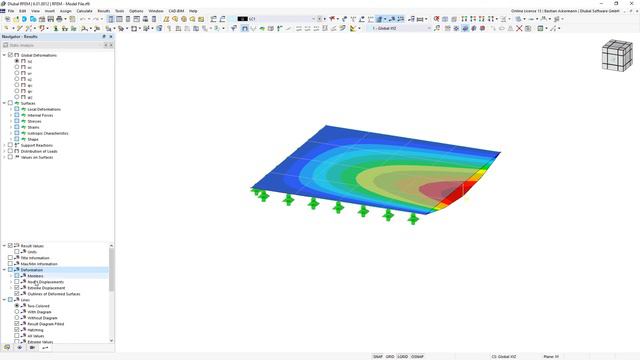Toggle the Hatching checkbox

click(x=17, y=330)
